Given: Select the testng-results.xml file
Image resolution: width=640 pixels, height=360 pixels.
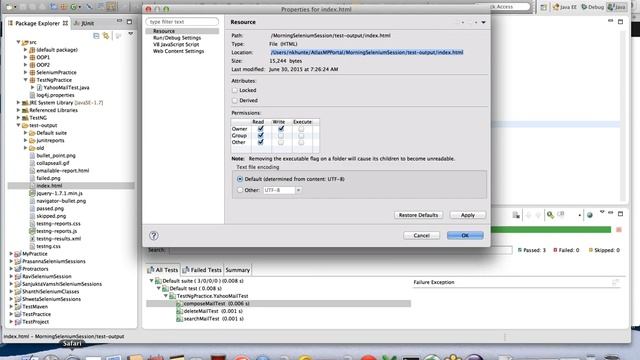Looking at the screenshot, I should click(58, 239).
